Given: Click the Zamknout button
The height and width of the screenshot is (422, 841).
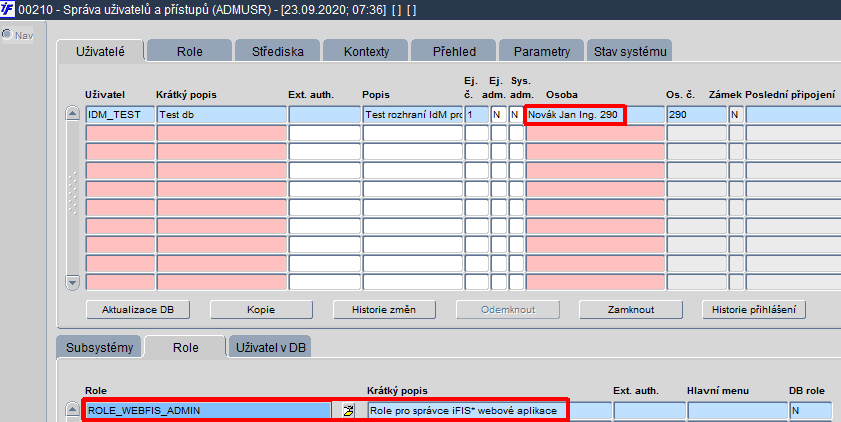Looking at the screenshot, I should 631,309.
